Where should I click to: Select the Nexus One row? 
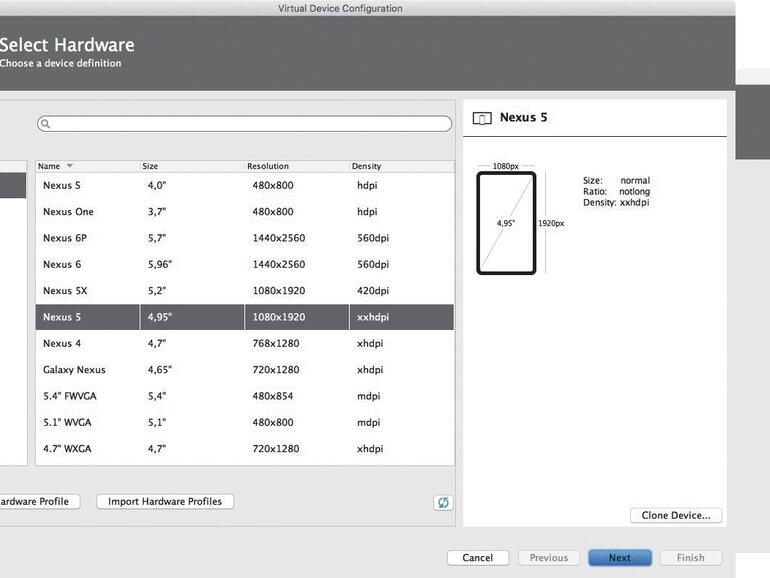(x=245, y=212)
